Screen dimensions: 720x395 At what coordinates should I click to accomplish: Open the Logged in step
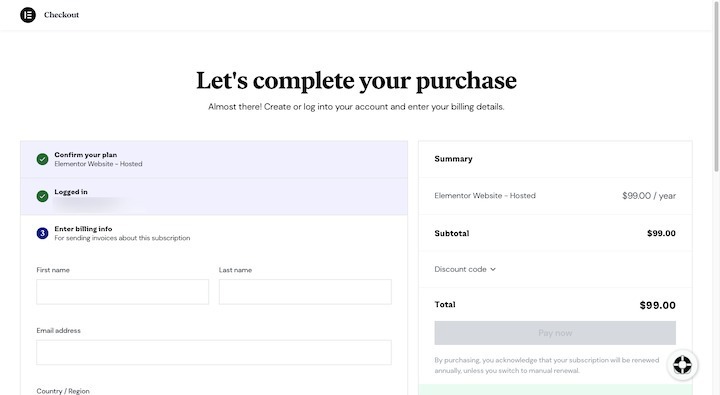pyautogui.click(x=214, y=197)
